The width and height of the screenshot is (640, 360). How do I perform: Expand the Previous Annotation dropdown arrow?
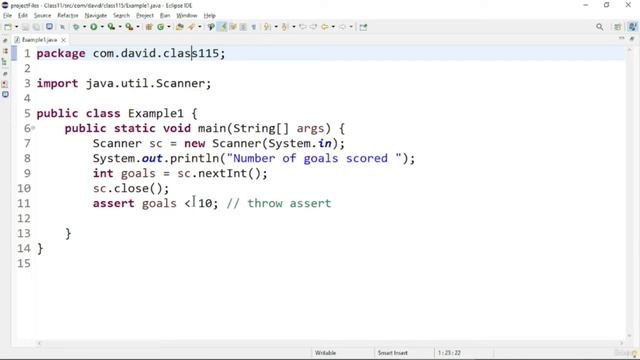(x=294, y=27)
